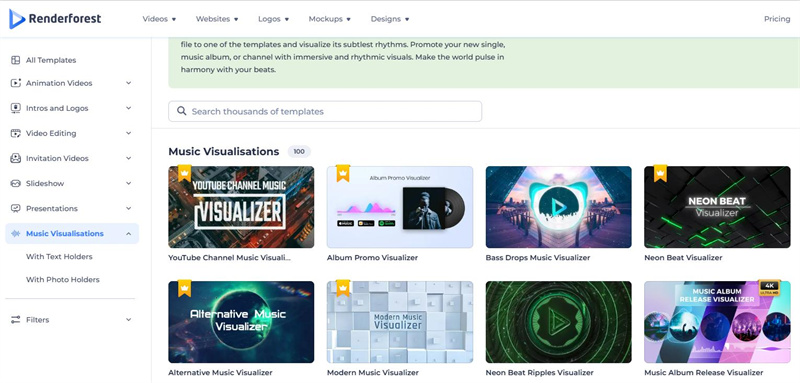The image size is (800, 383).
Task: Click the Alternative Music Visualizer title text
Action: (x=220, y=373)
